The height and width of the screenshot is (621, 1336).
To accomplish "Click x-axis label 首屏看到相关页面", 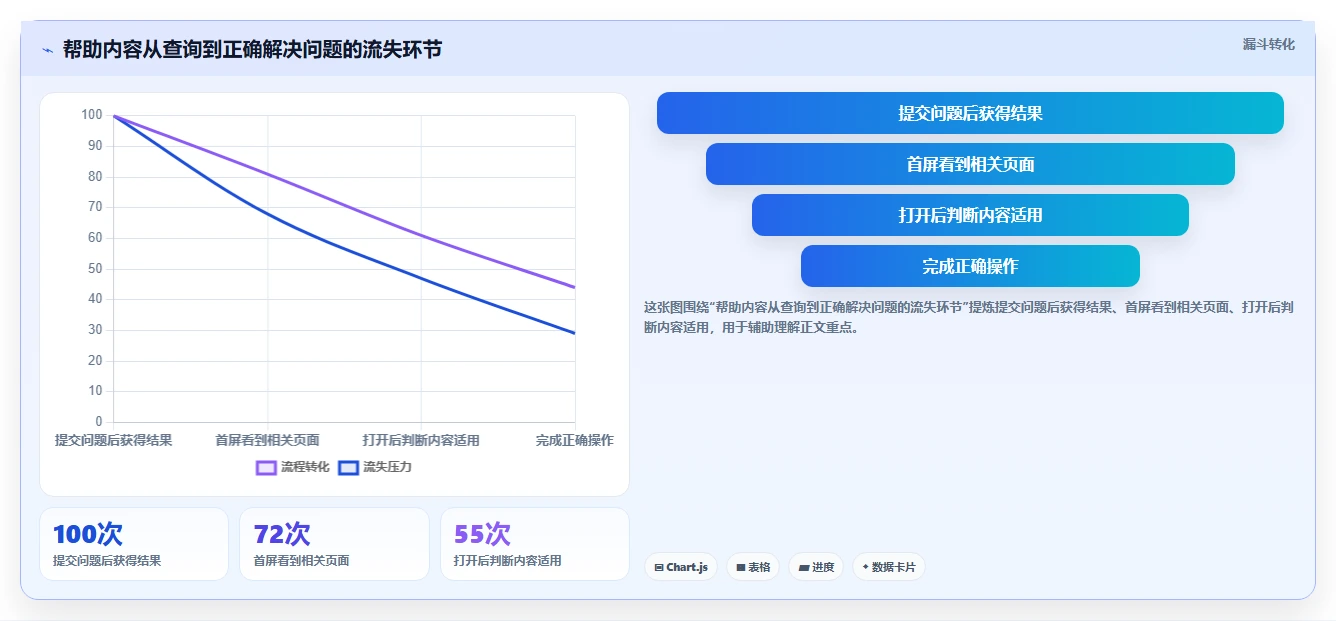I will (x=267, y=440).
